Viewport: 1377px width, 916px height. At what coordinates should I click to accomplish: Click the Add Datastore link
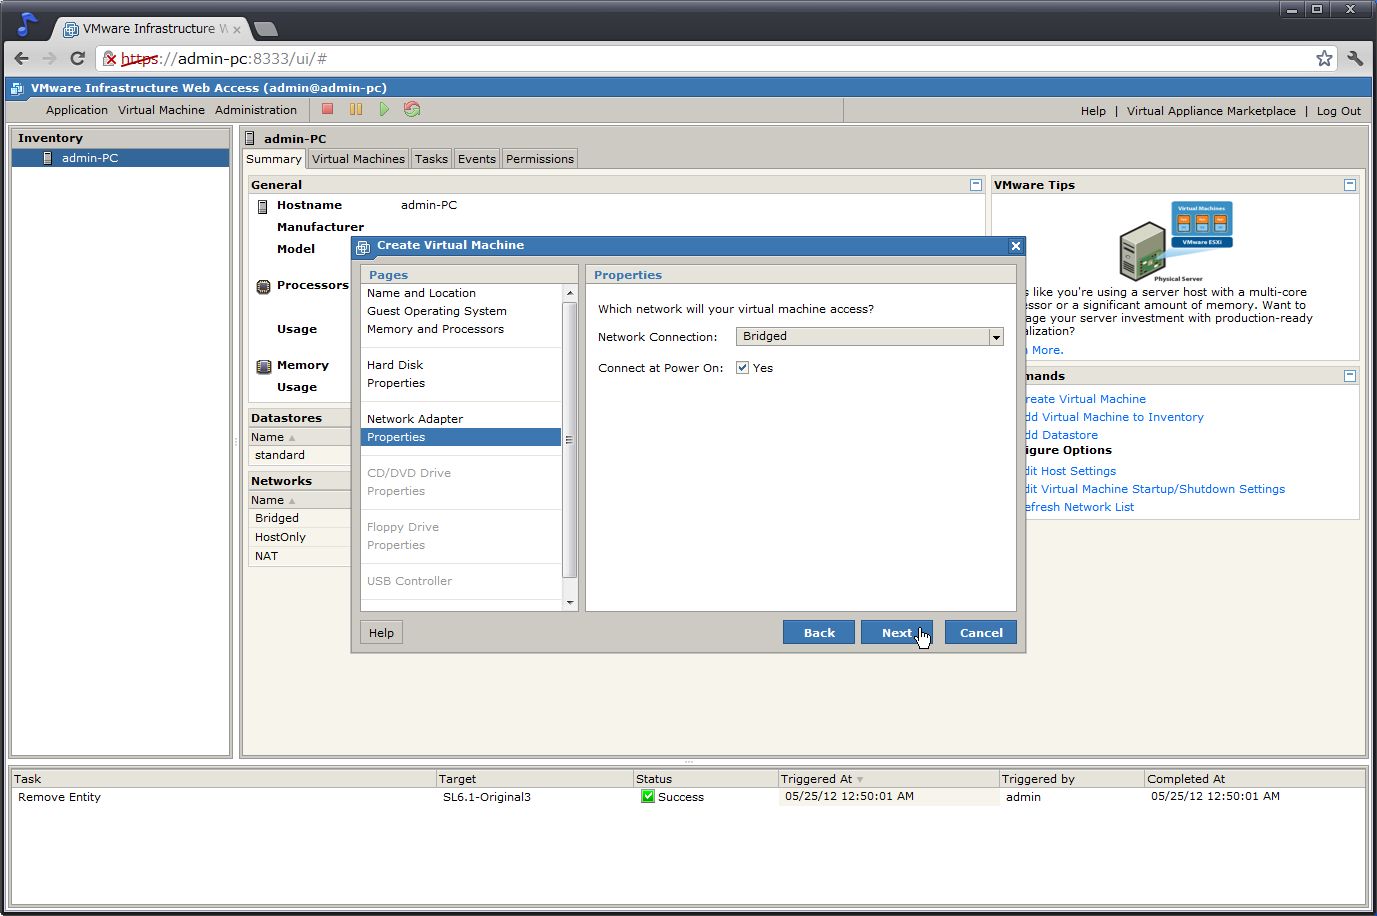point(1062,435)
